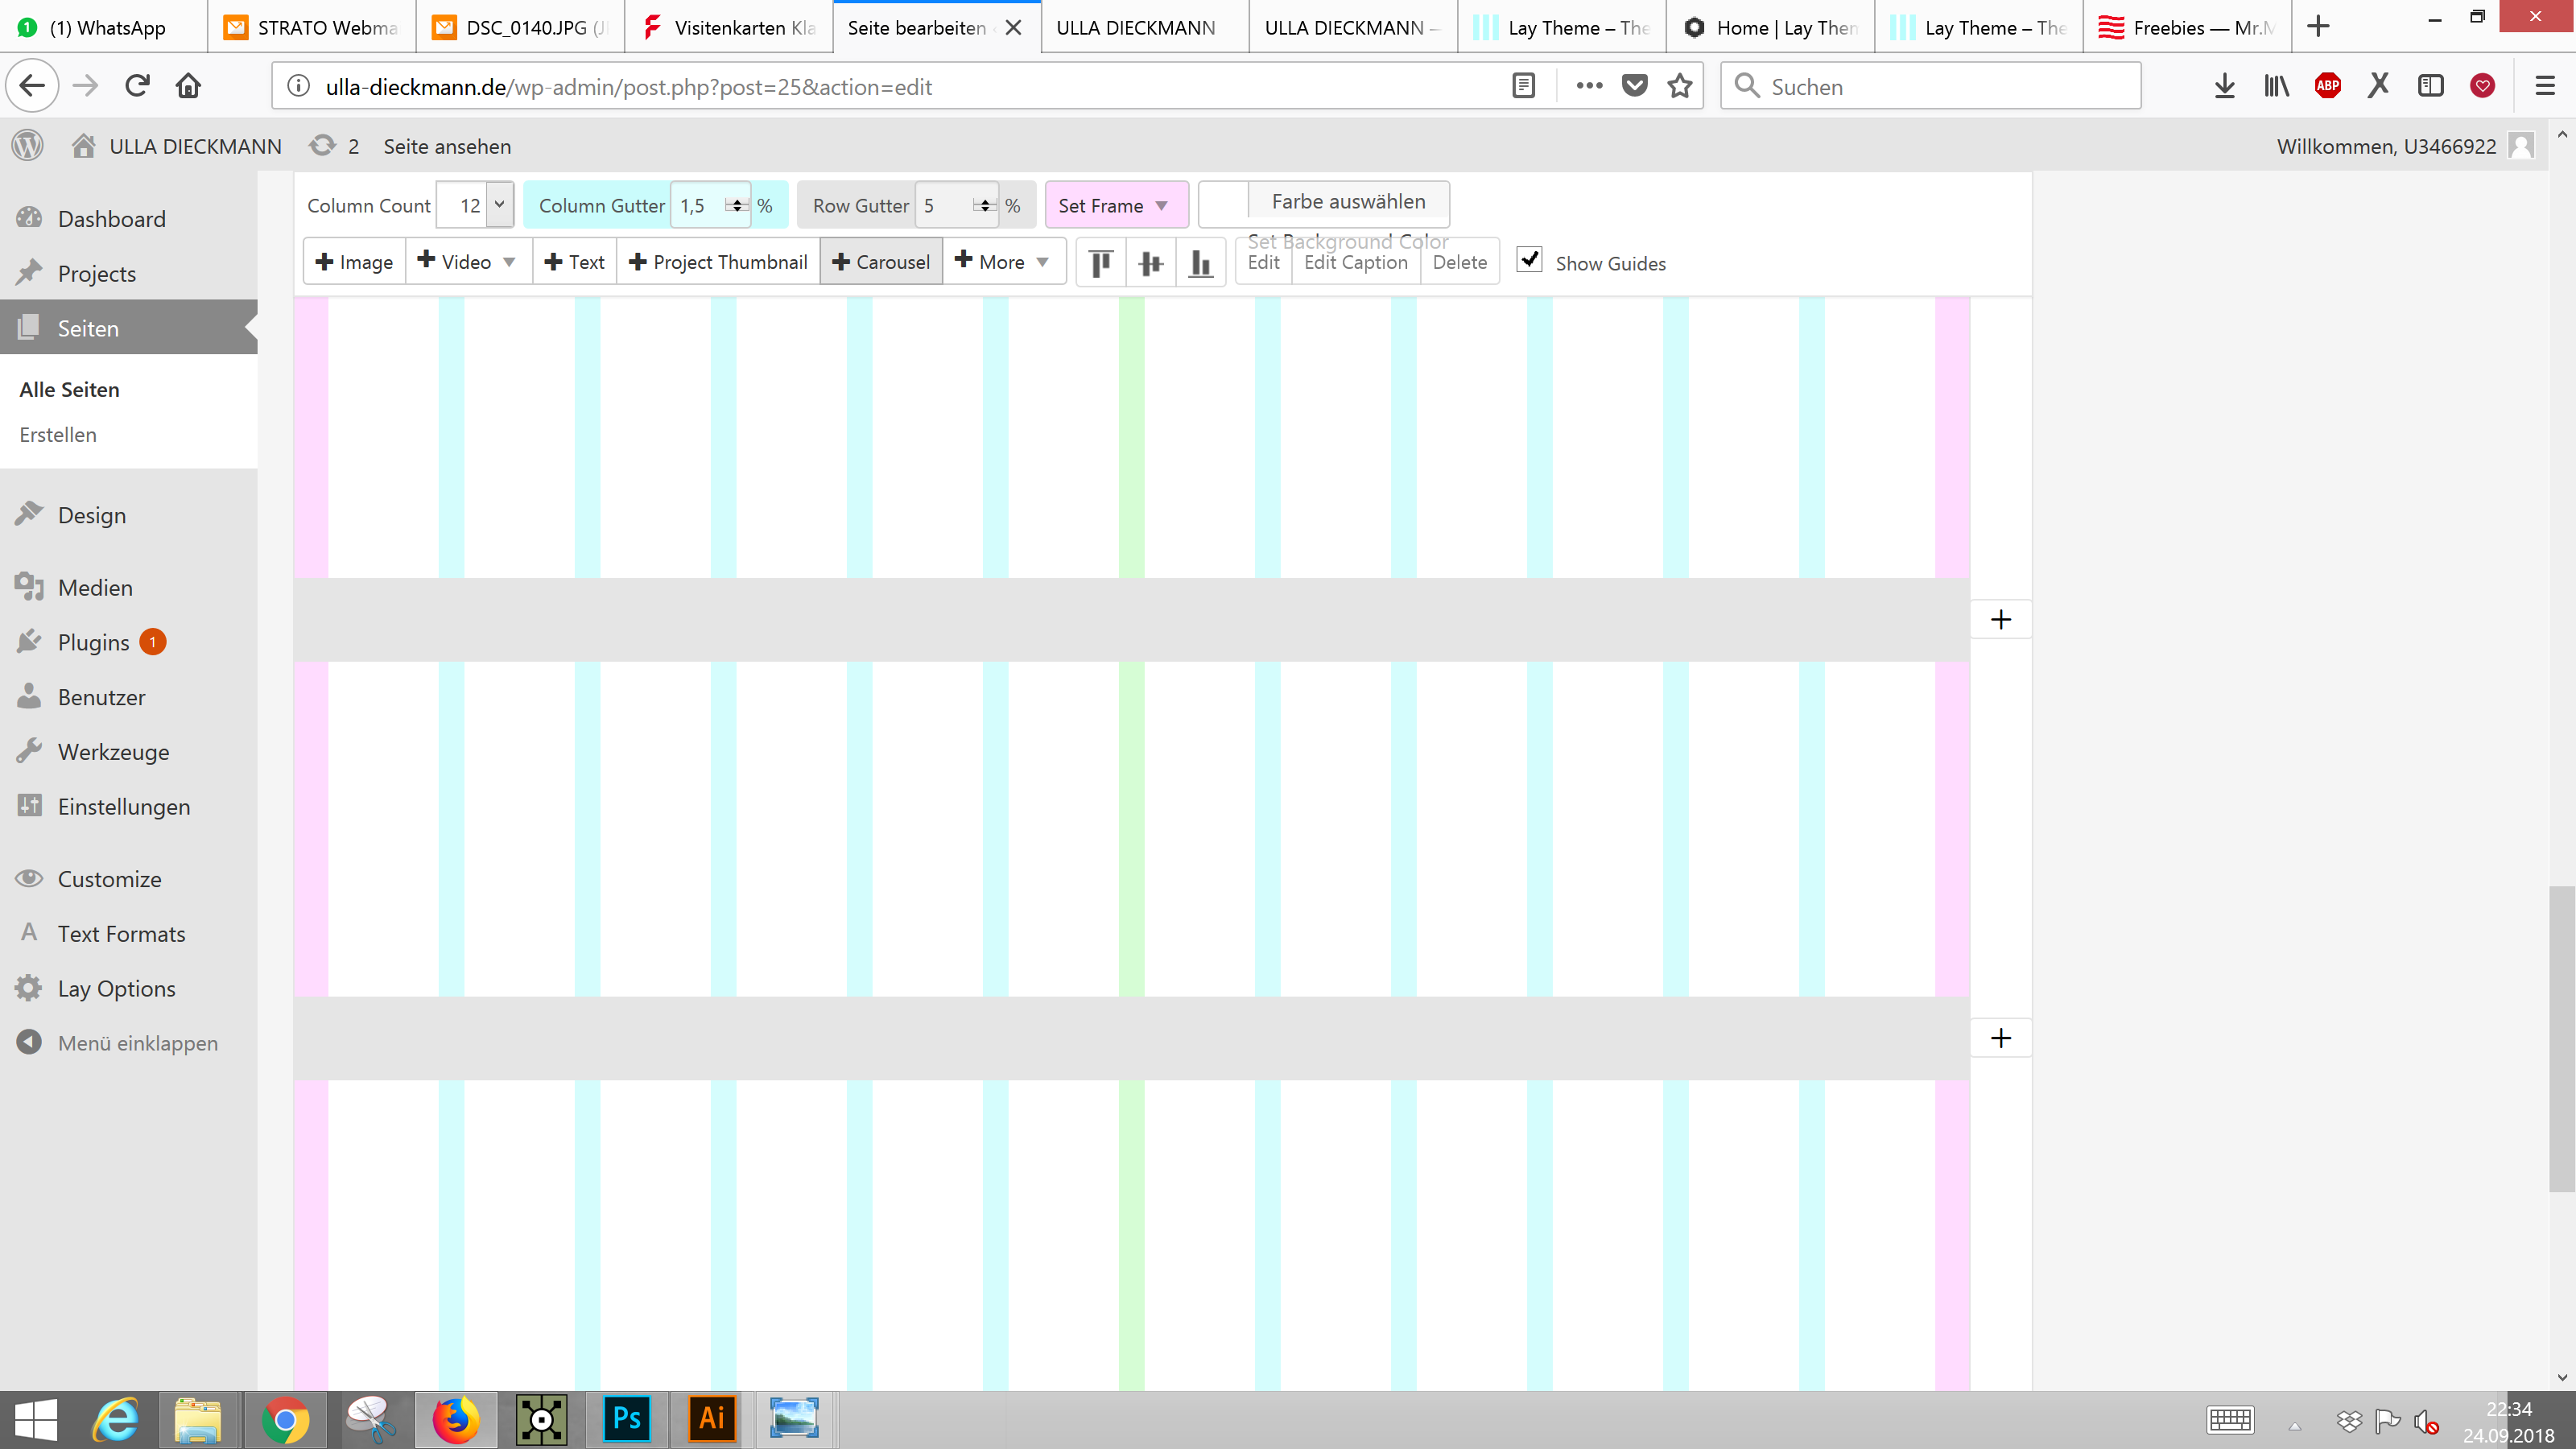Expand the Set Frame dropdown

(x=1115, y=205)
